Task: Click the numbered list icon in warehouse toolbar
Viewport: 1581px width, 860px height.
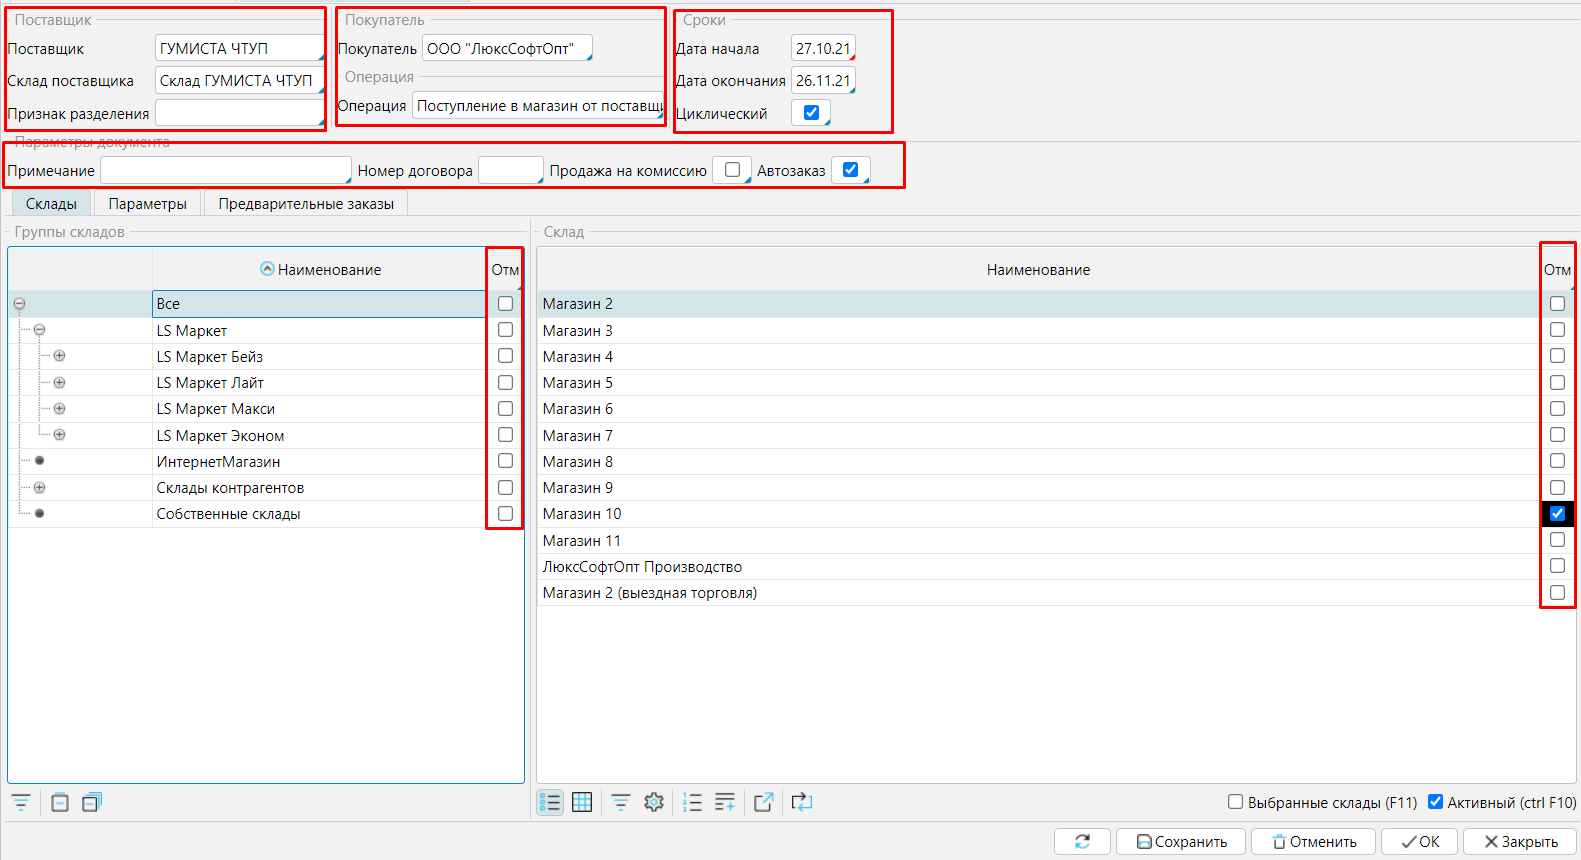Action: 692,802
